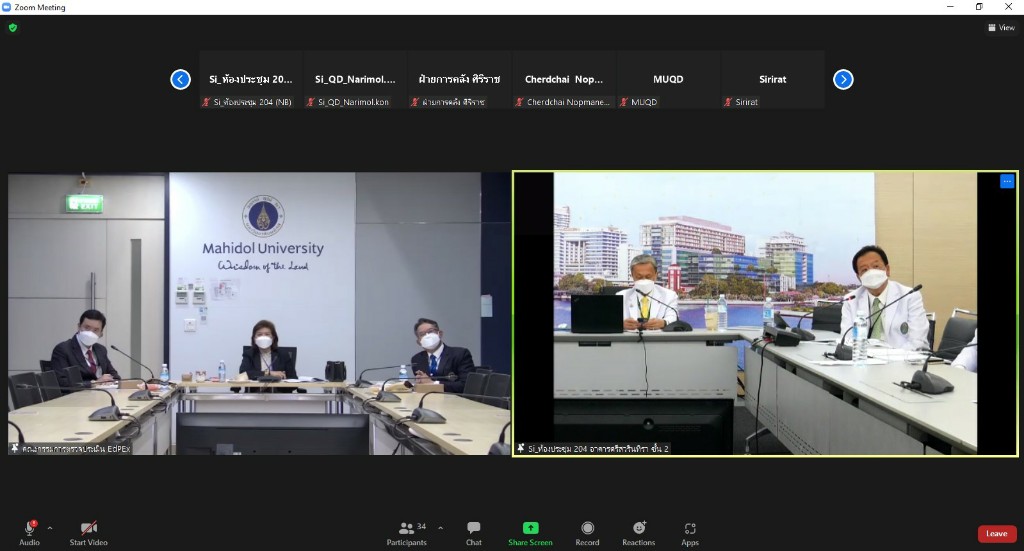Select the Cherdchai Nop... participant tile
The width and height of the screenshot is (1024, 551).
pyautogui.click(x=564, y=80)
